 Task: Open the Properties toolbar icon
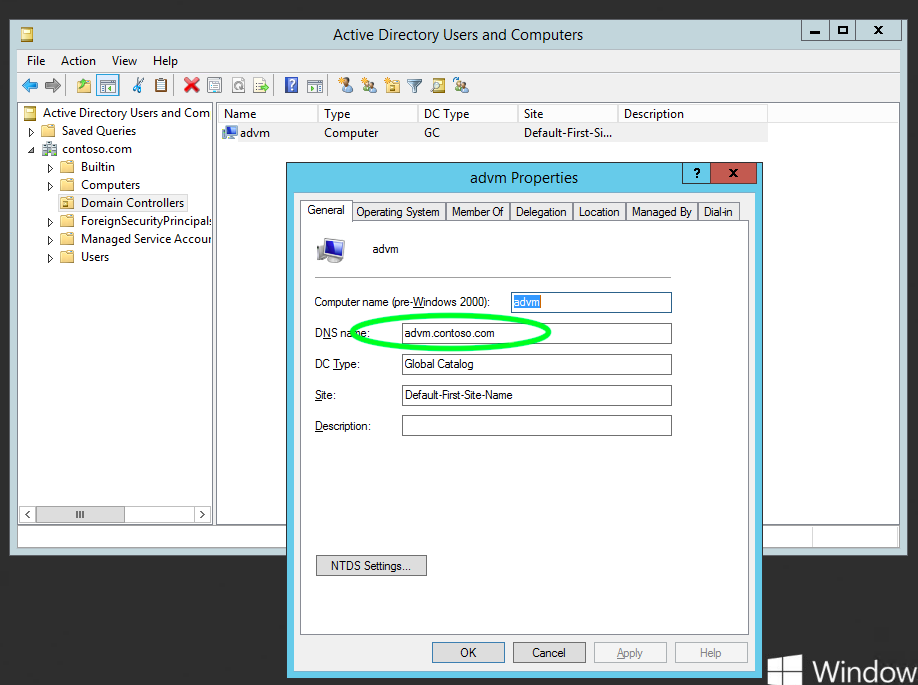tap(214, 85)
